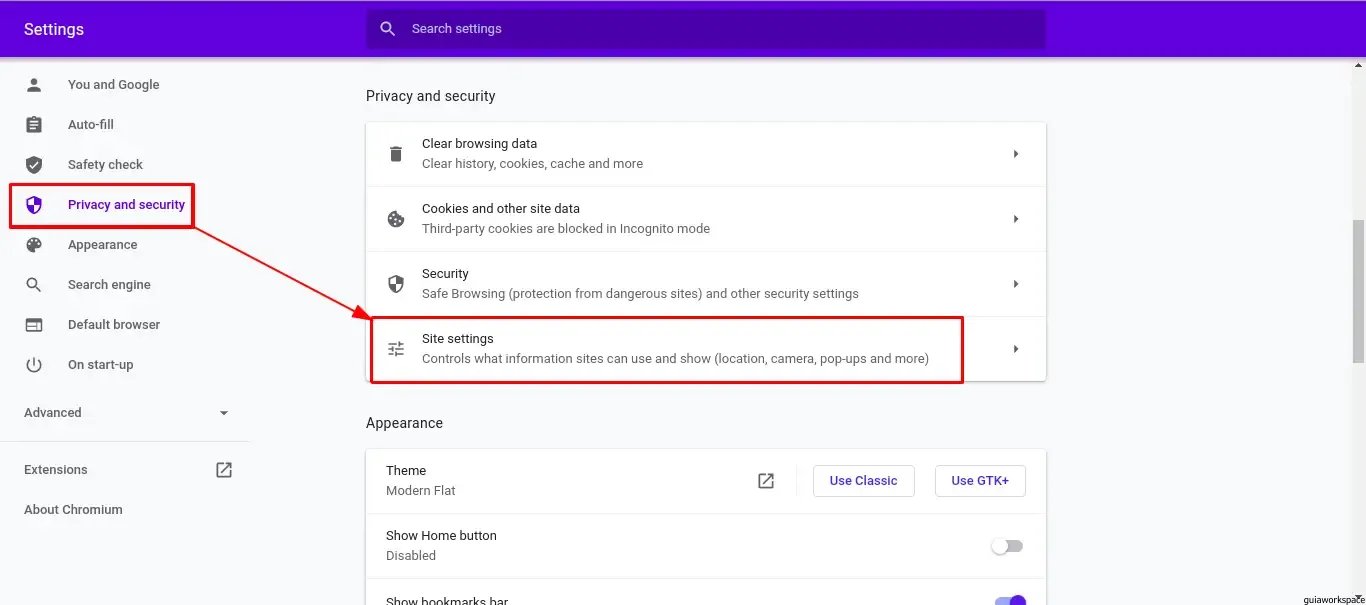Screen dimensions: 1366x605
Task: Click the trash icon beside Clear browsing data
Action: pyautogui.click(x=396, y=154)
